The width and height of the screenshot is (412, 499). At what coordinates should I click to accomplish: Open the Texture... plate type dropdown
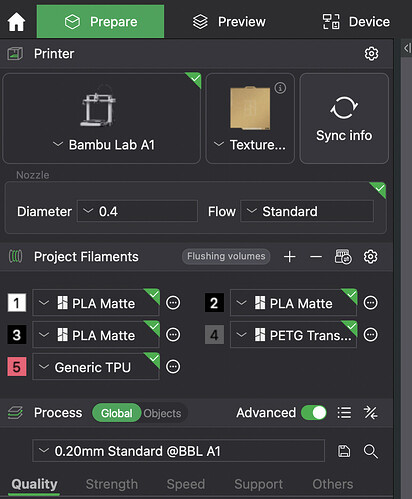(x=250, y=145)
